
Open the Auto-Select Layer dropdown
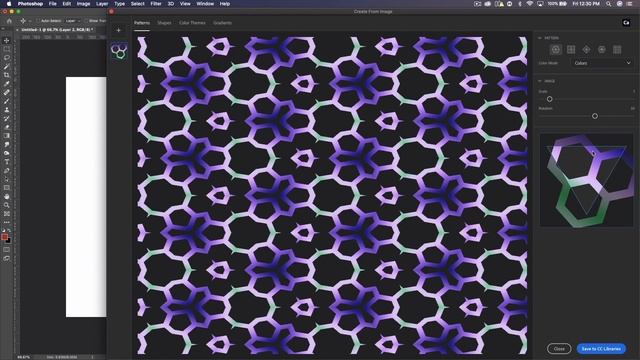coord(73,20)
